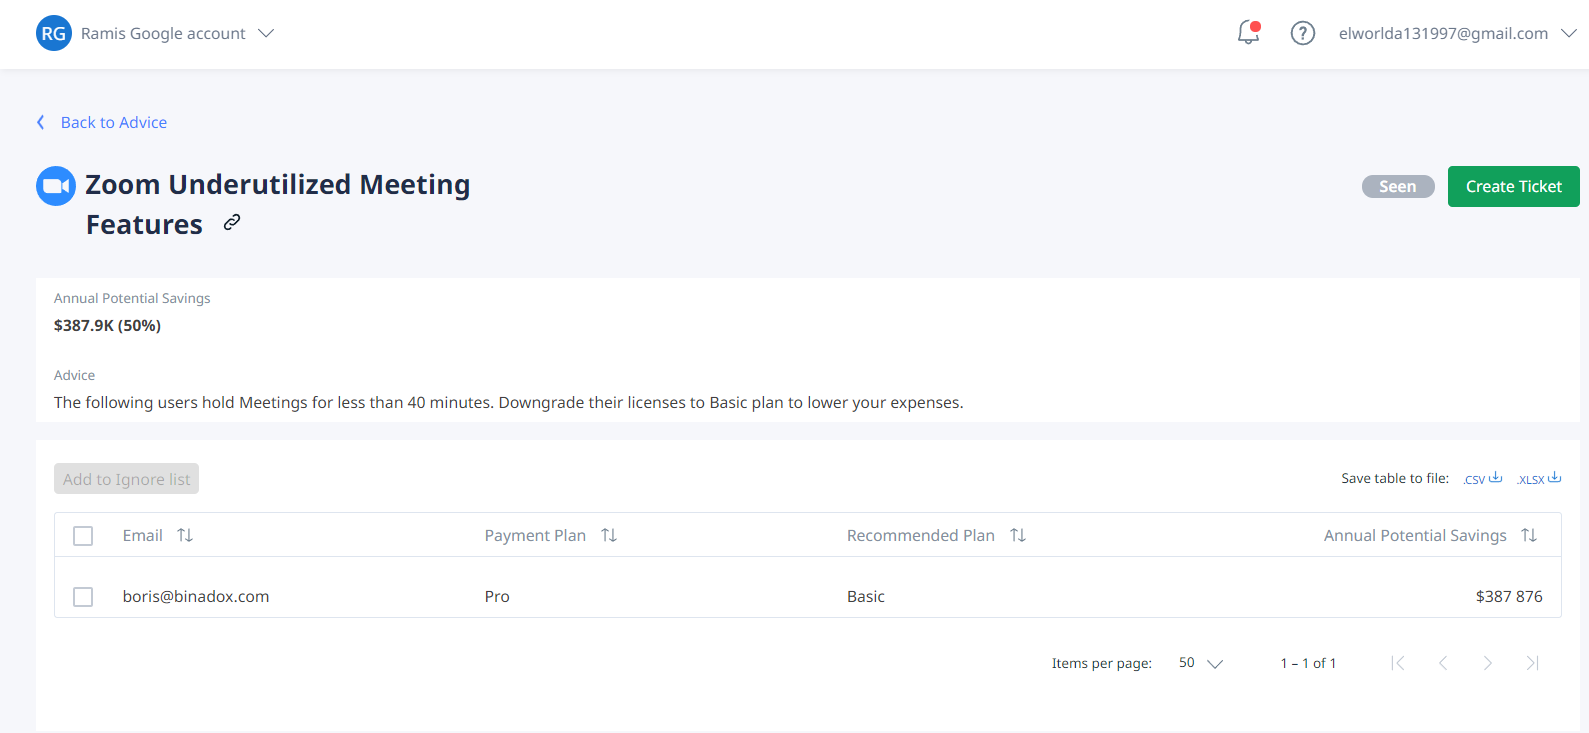Download table as XLSX file
1589x733 pixels.
pyautogui.click(x=1538, y=478)
